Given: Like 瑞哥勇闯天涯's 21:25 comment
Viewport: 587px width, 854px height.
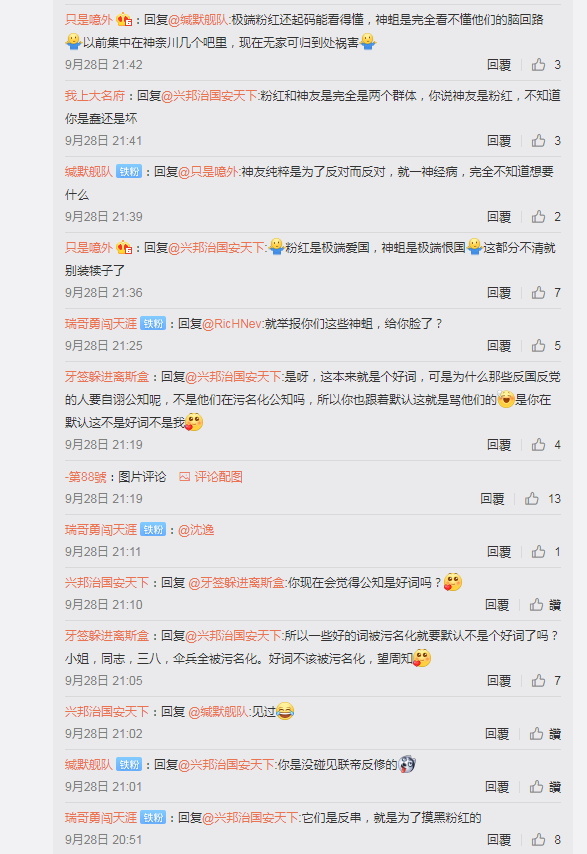Looking at the screenshot, I should [x=539, y=345].
